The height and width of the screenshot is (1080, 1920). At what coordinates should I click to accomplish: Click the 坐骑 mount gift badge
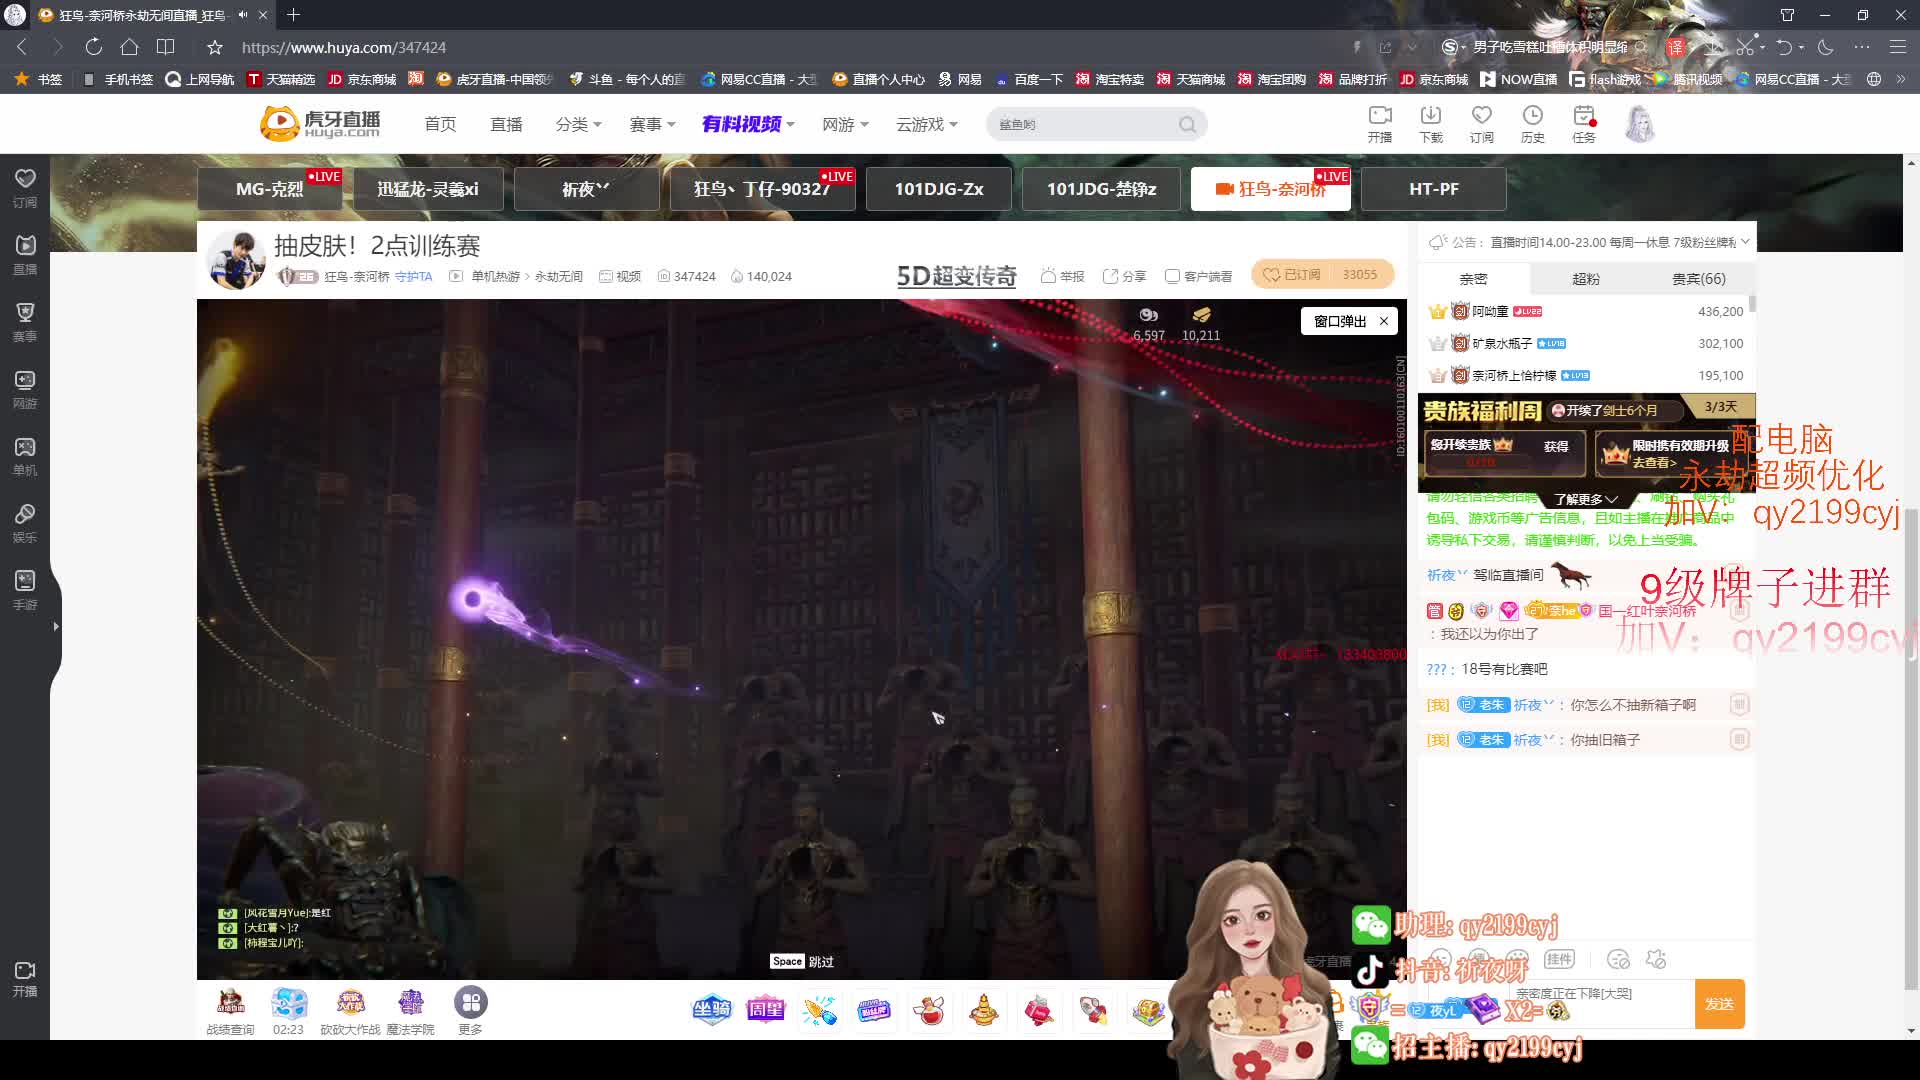(x=712, y=1010)
